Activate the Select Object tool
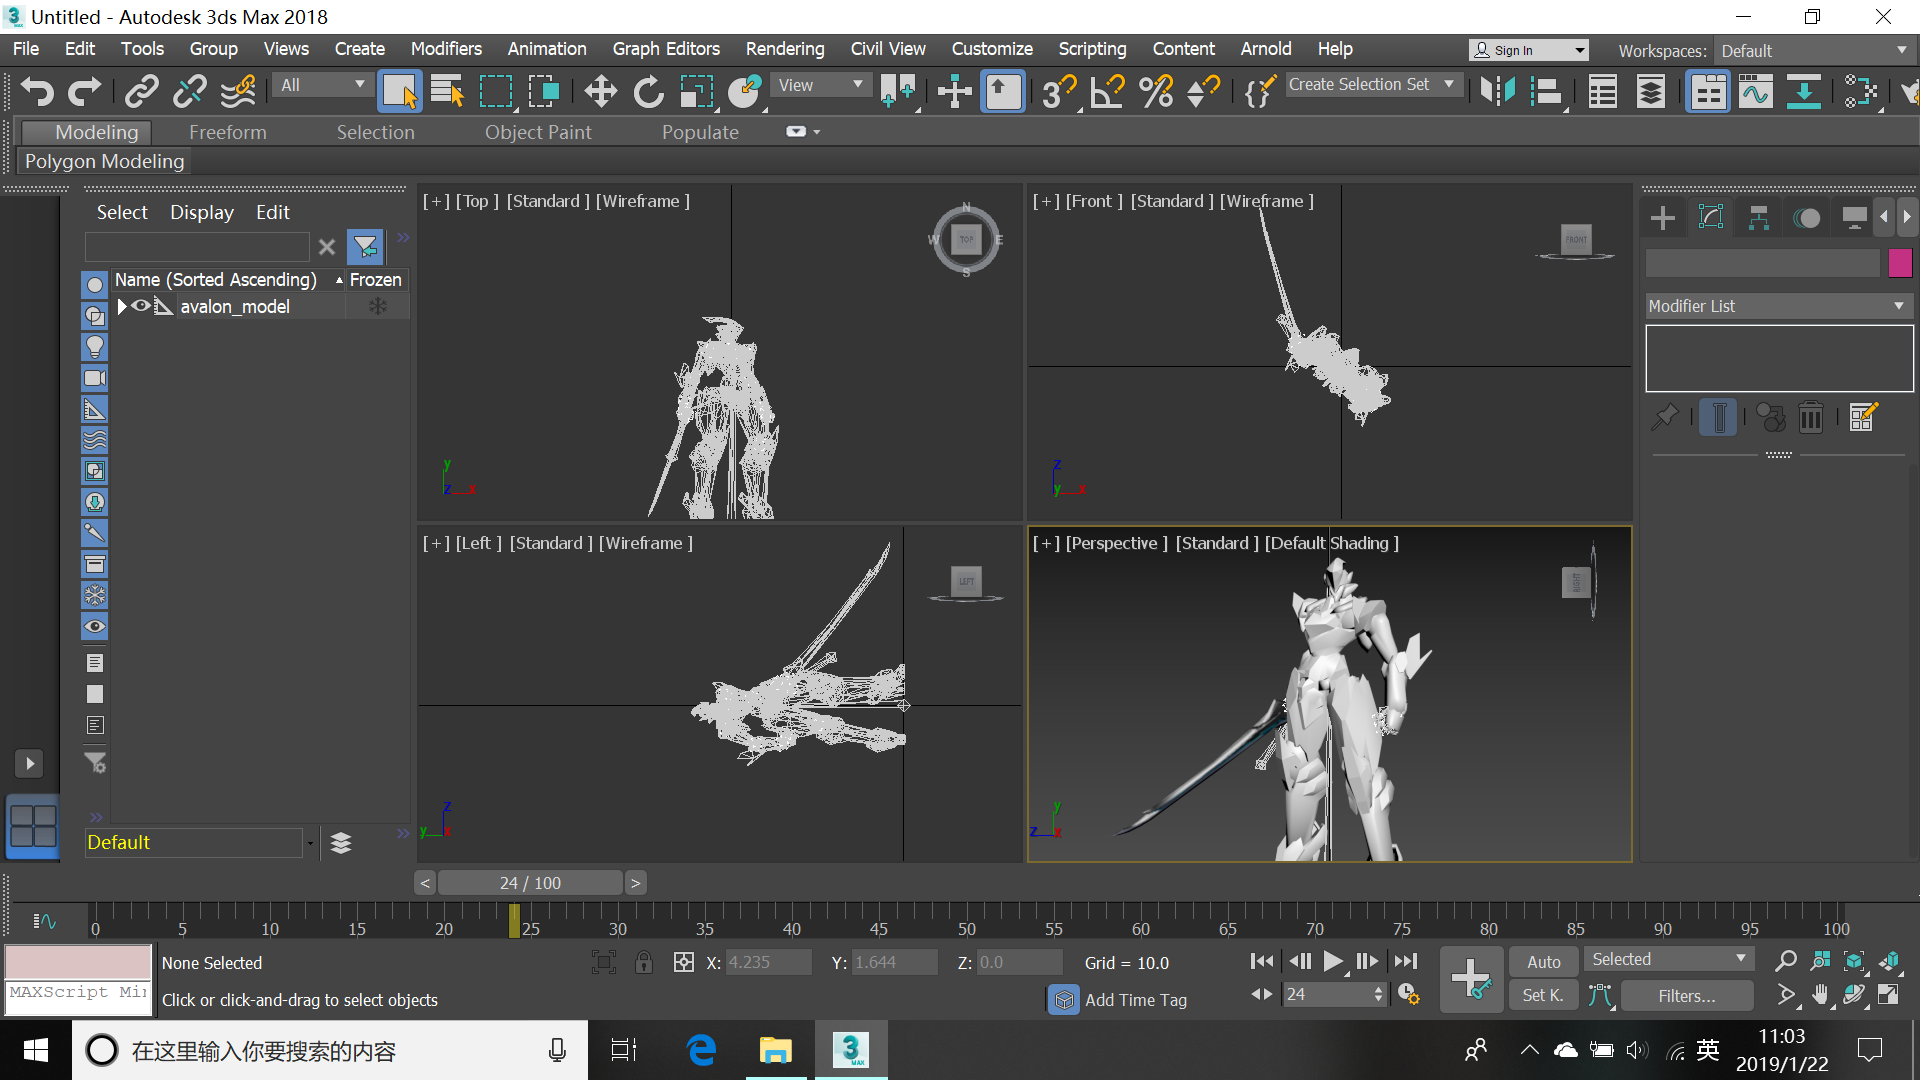The height and width of the screenshot is (1080, 1920). tap(400, 91)
